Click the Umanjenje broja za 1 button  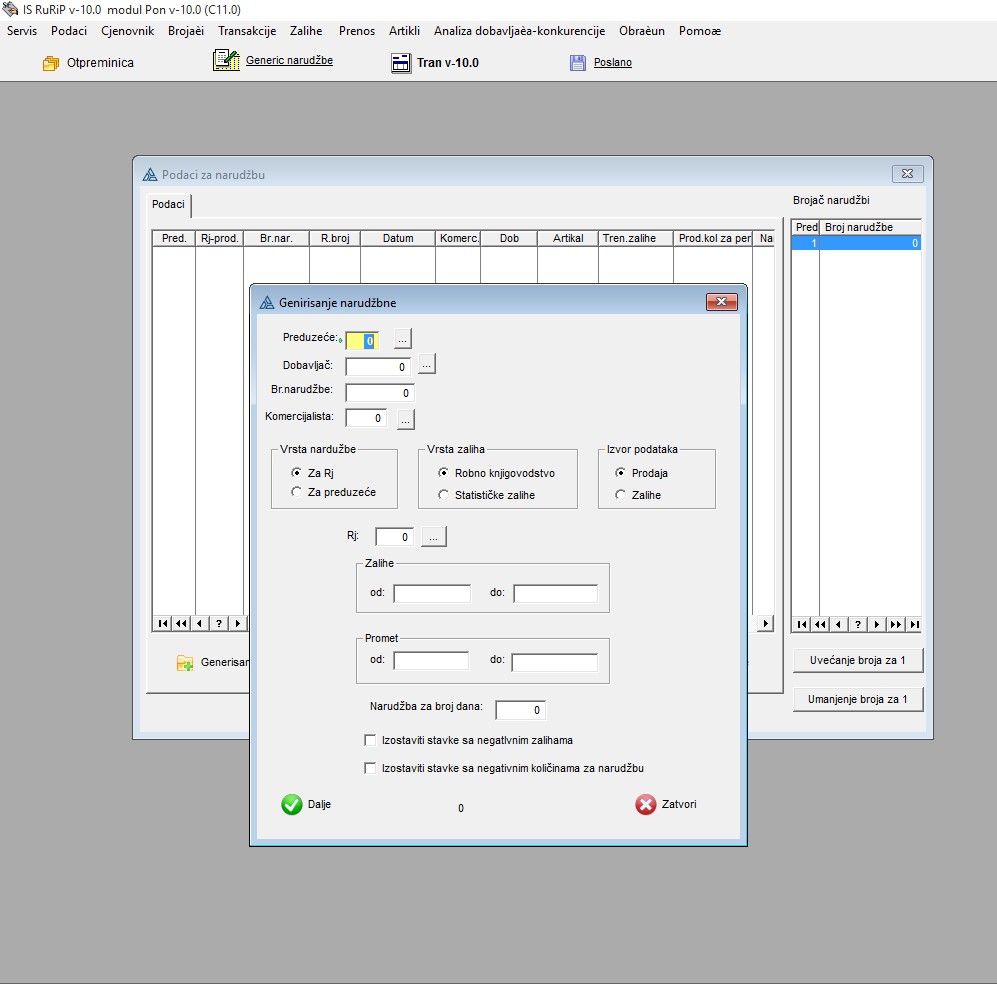pyautogui.click(x=857, y=699)
